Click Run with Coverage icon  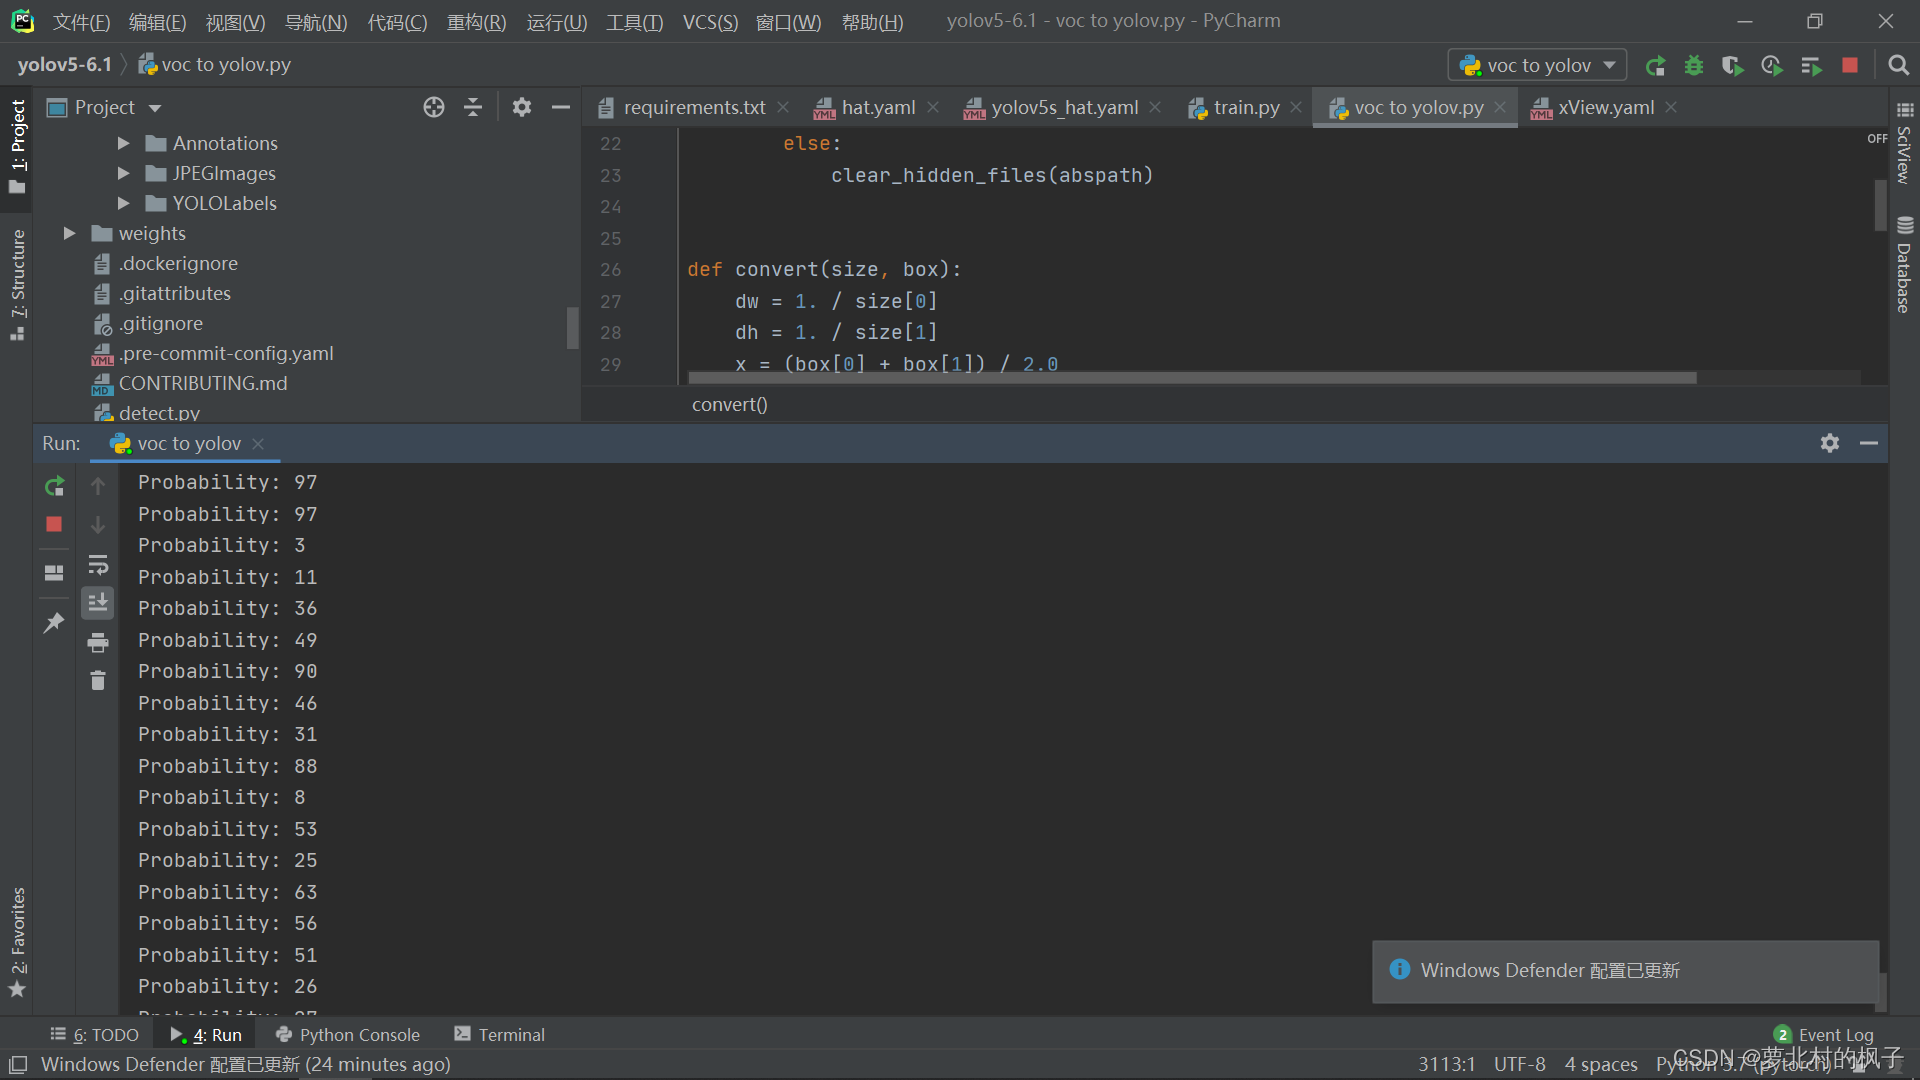(1732, 66)
